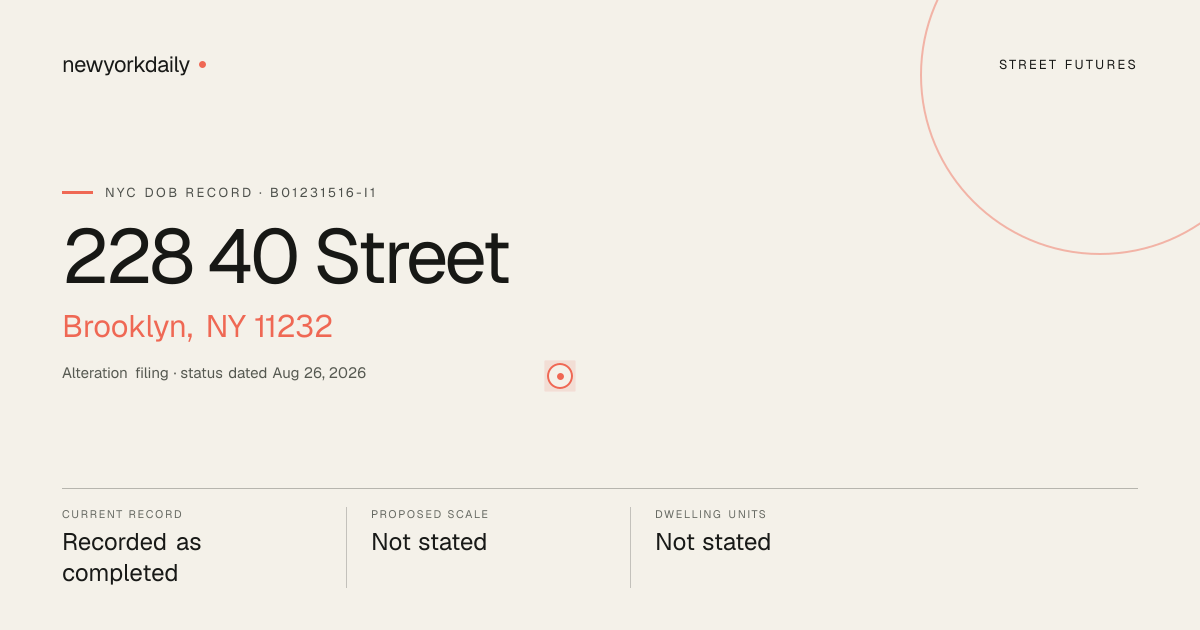
Task: Click the B01231516-I1 job number
Action: click(323, 192)
